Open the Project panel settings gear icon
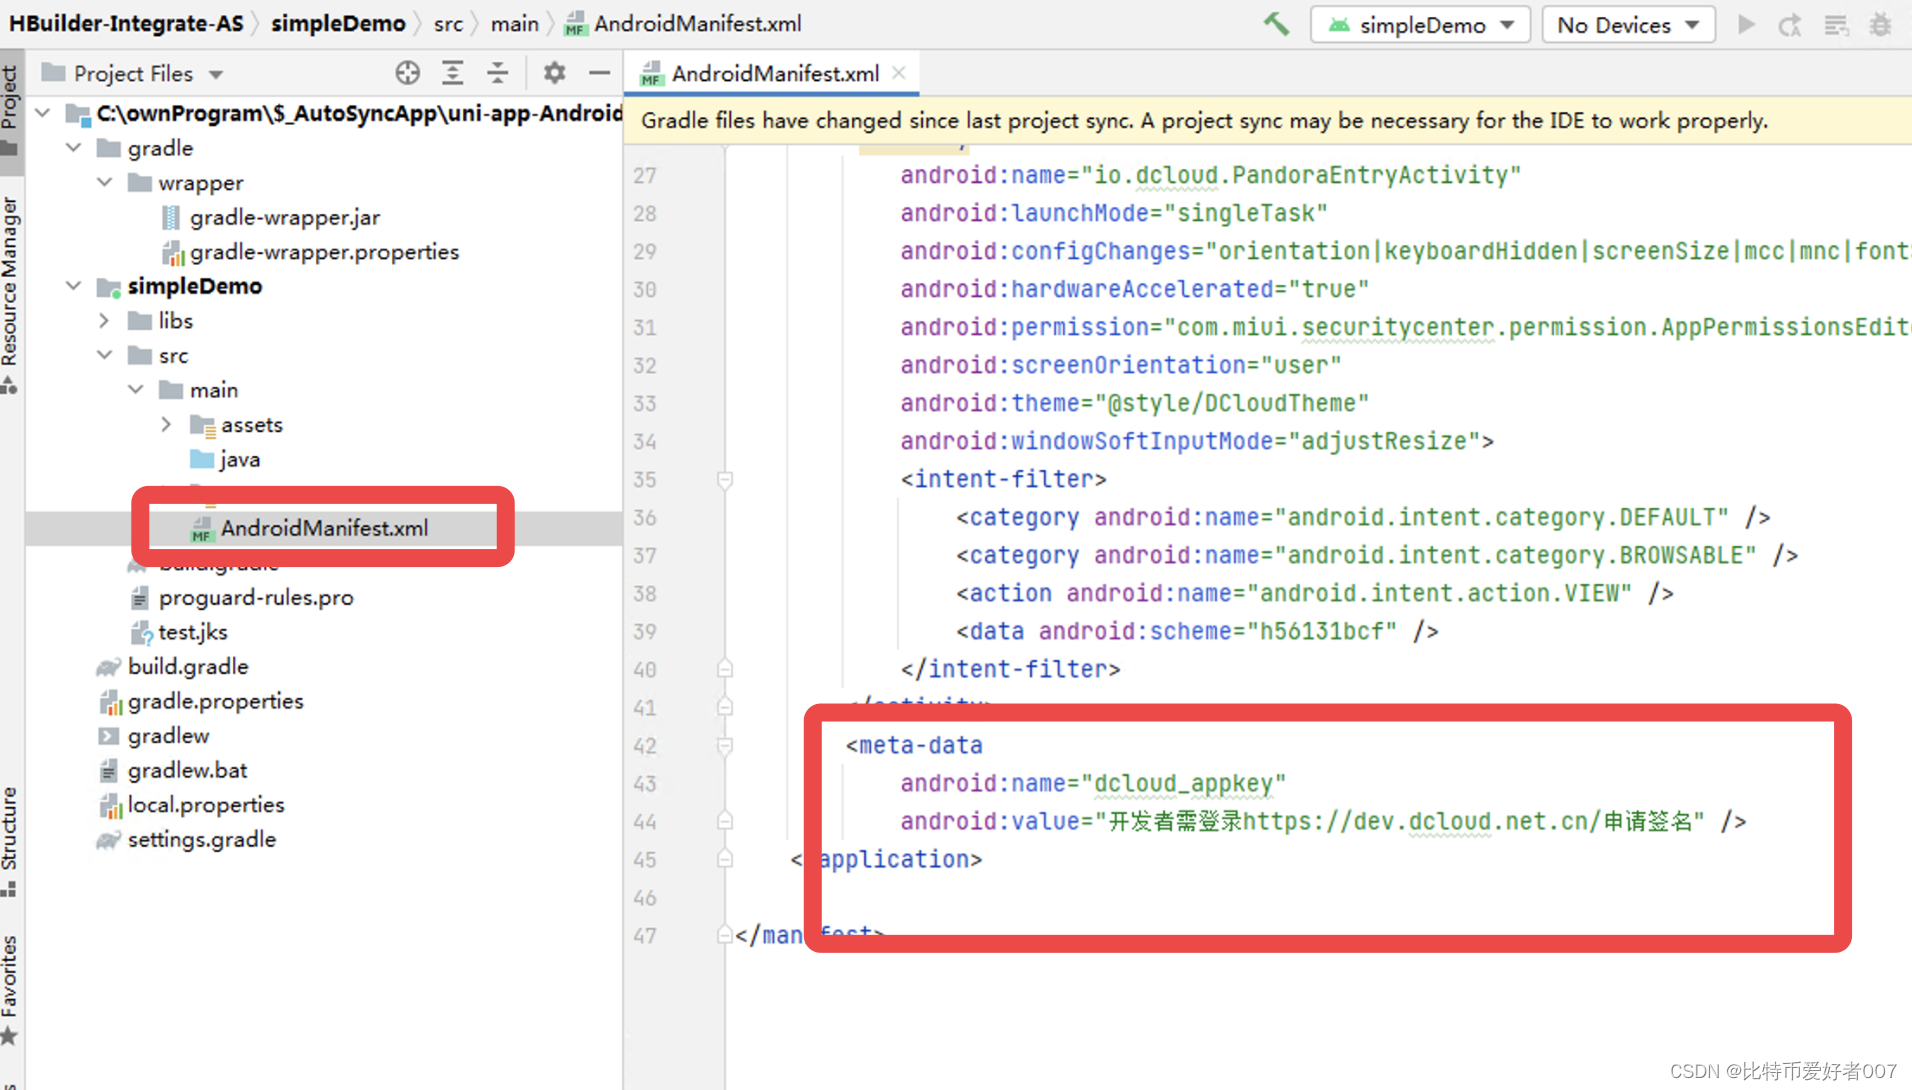The width and height of the screenshot is (1912, 1090). [x=553, y=72]
